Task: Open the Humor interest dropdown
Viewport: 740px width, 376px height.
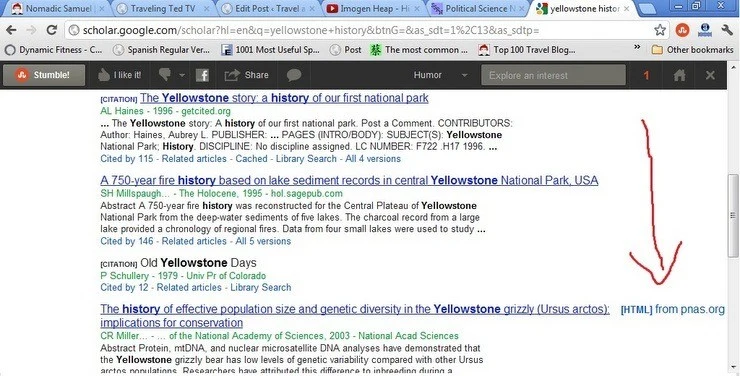Action: 440,75
